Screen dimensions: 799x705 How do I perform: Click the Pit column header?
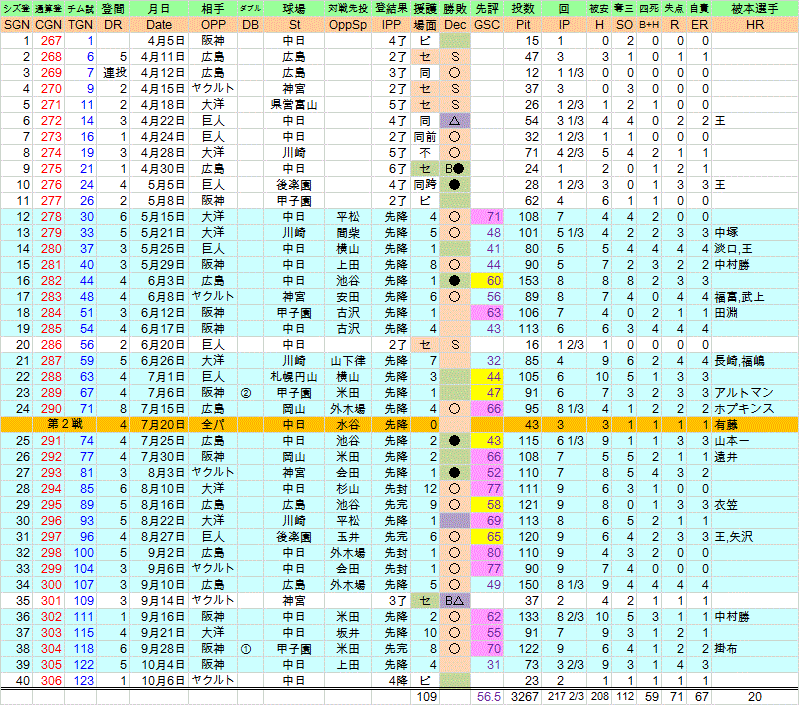click(523, 25)
